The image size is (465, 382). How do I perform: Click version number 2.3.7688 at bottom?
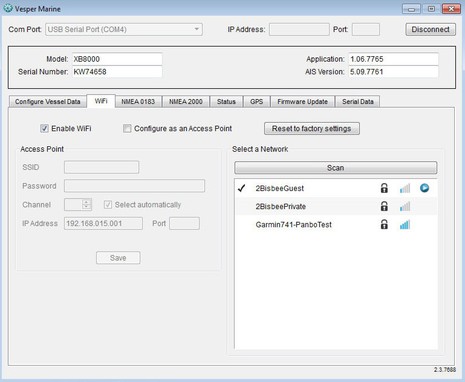pyautogui.click(x=445, y=370)
